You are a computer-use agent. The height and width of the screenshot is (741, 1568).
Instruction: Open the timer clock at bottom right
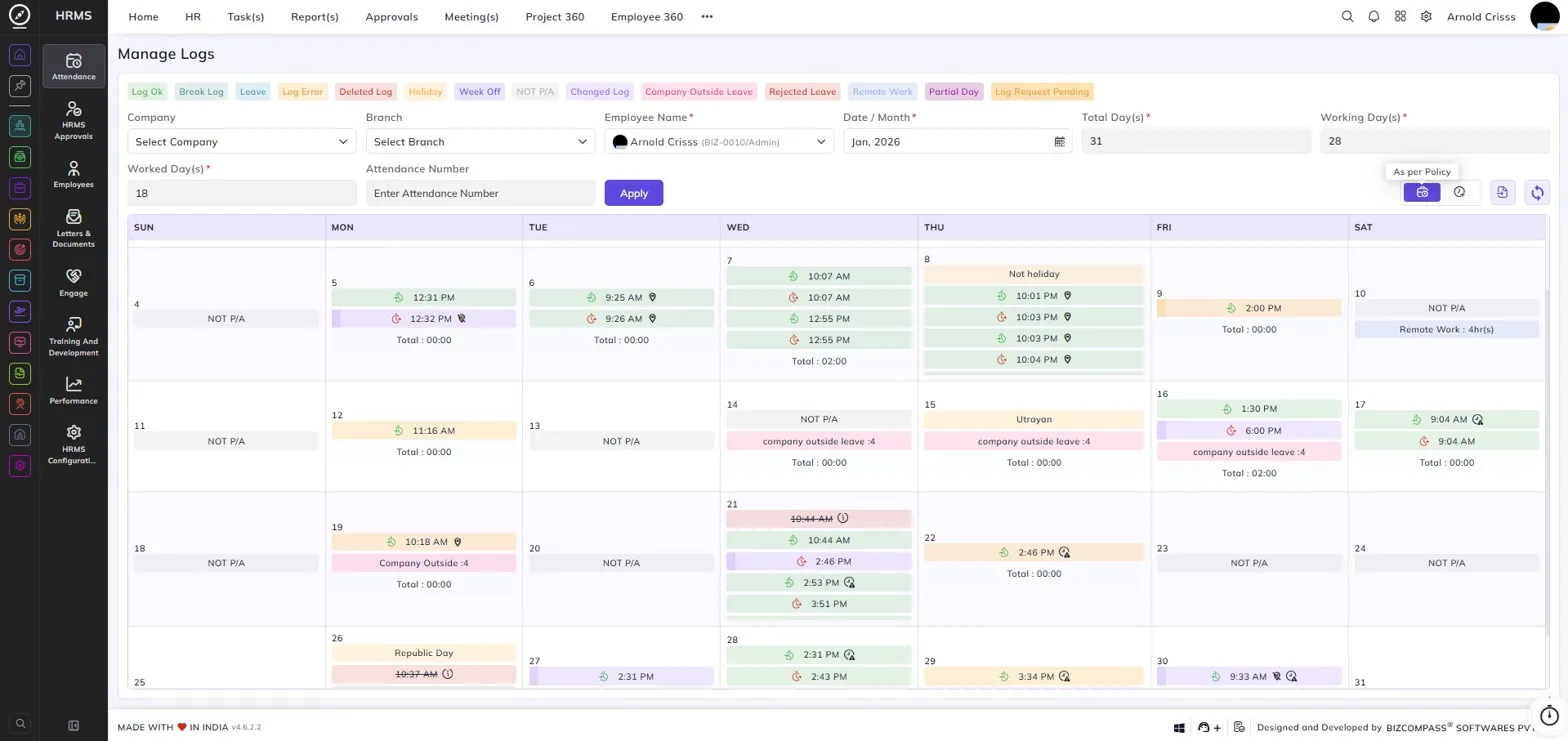1548,716
